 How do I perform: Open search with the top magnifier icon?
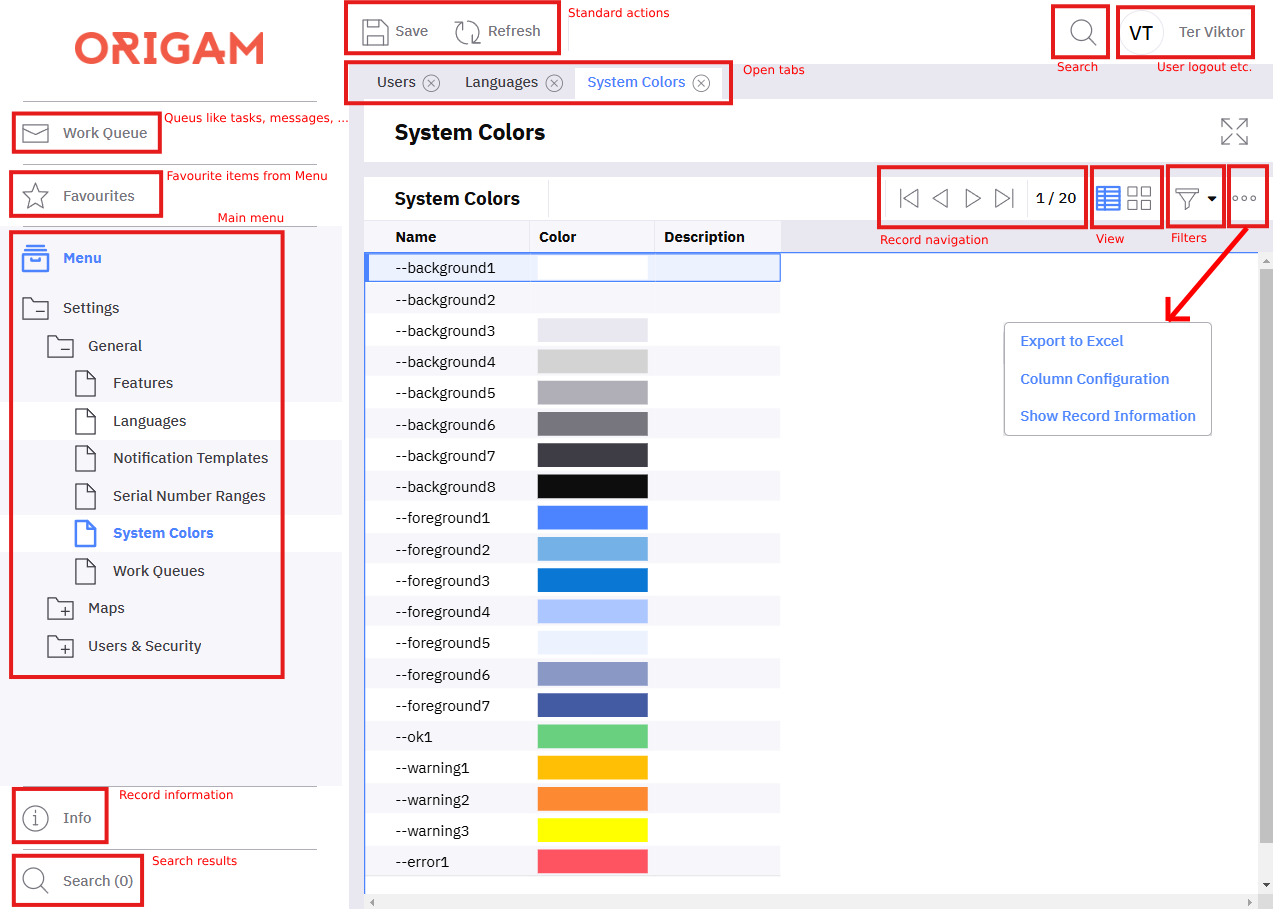click(1082, 32)
